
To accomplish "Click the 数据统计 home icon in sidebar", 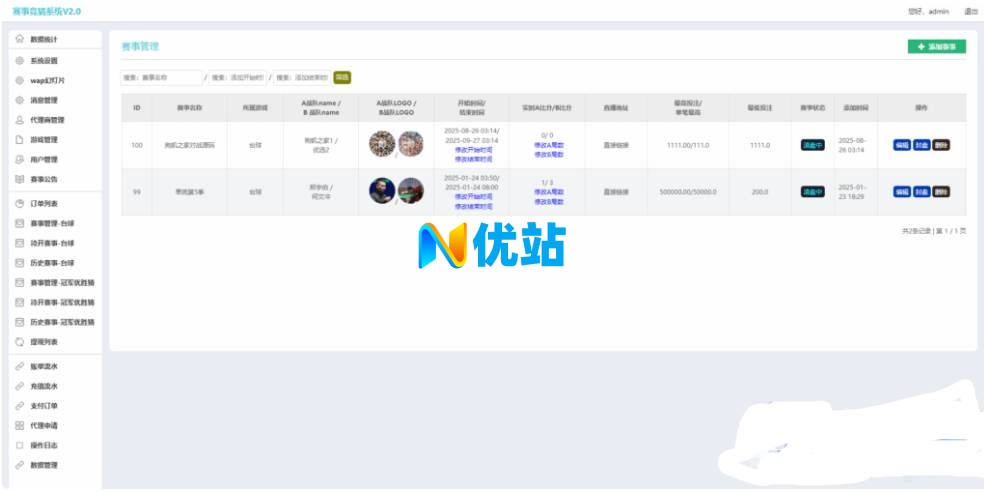I will pos(20,39).
